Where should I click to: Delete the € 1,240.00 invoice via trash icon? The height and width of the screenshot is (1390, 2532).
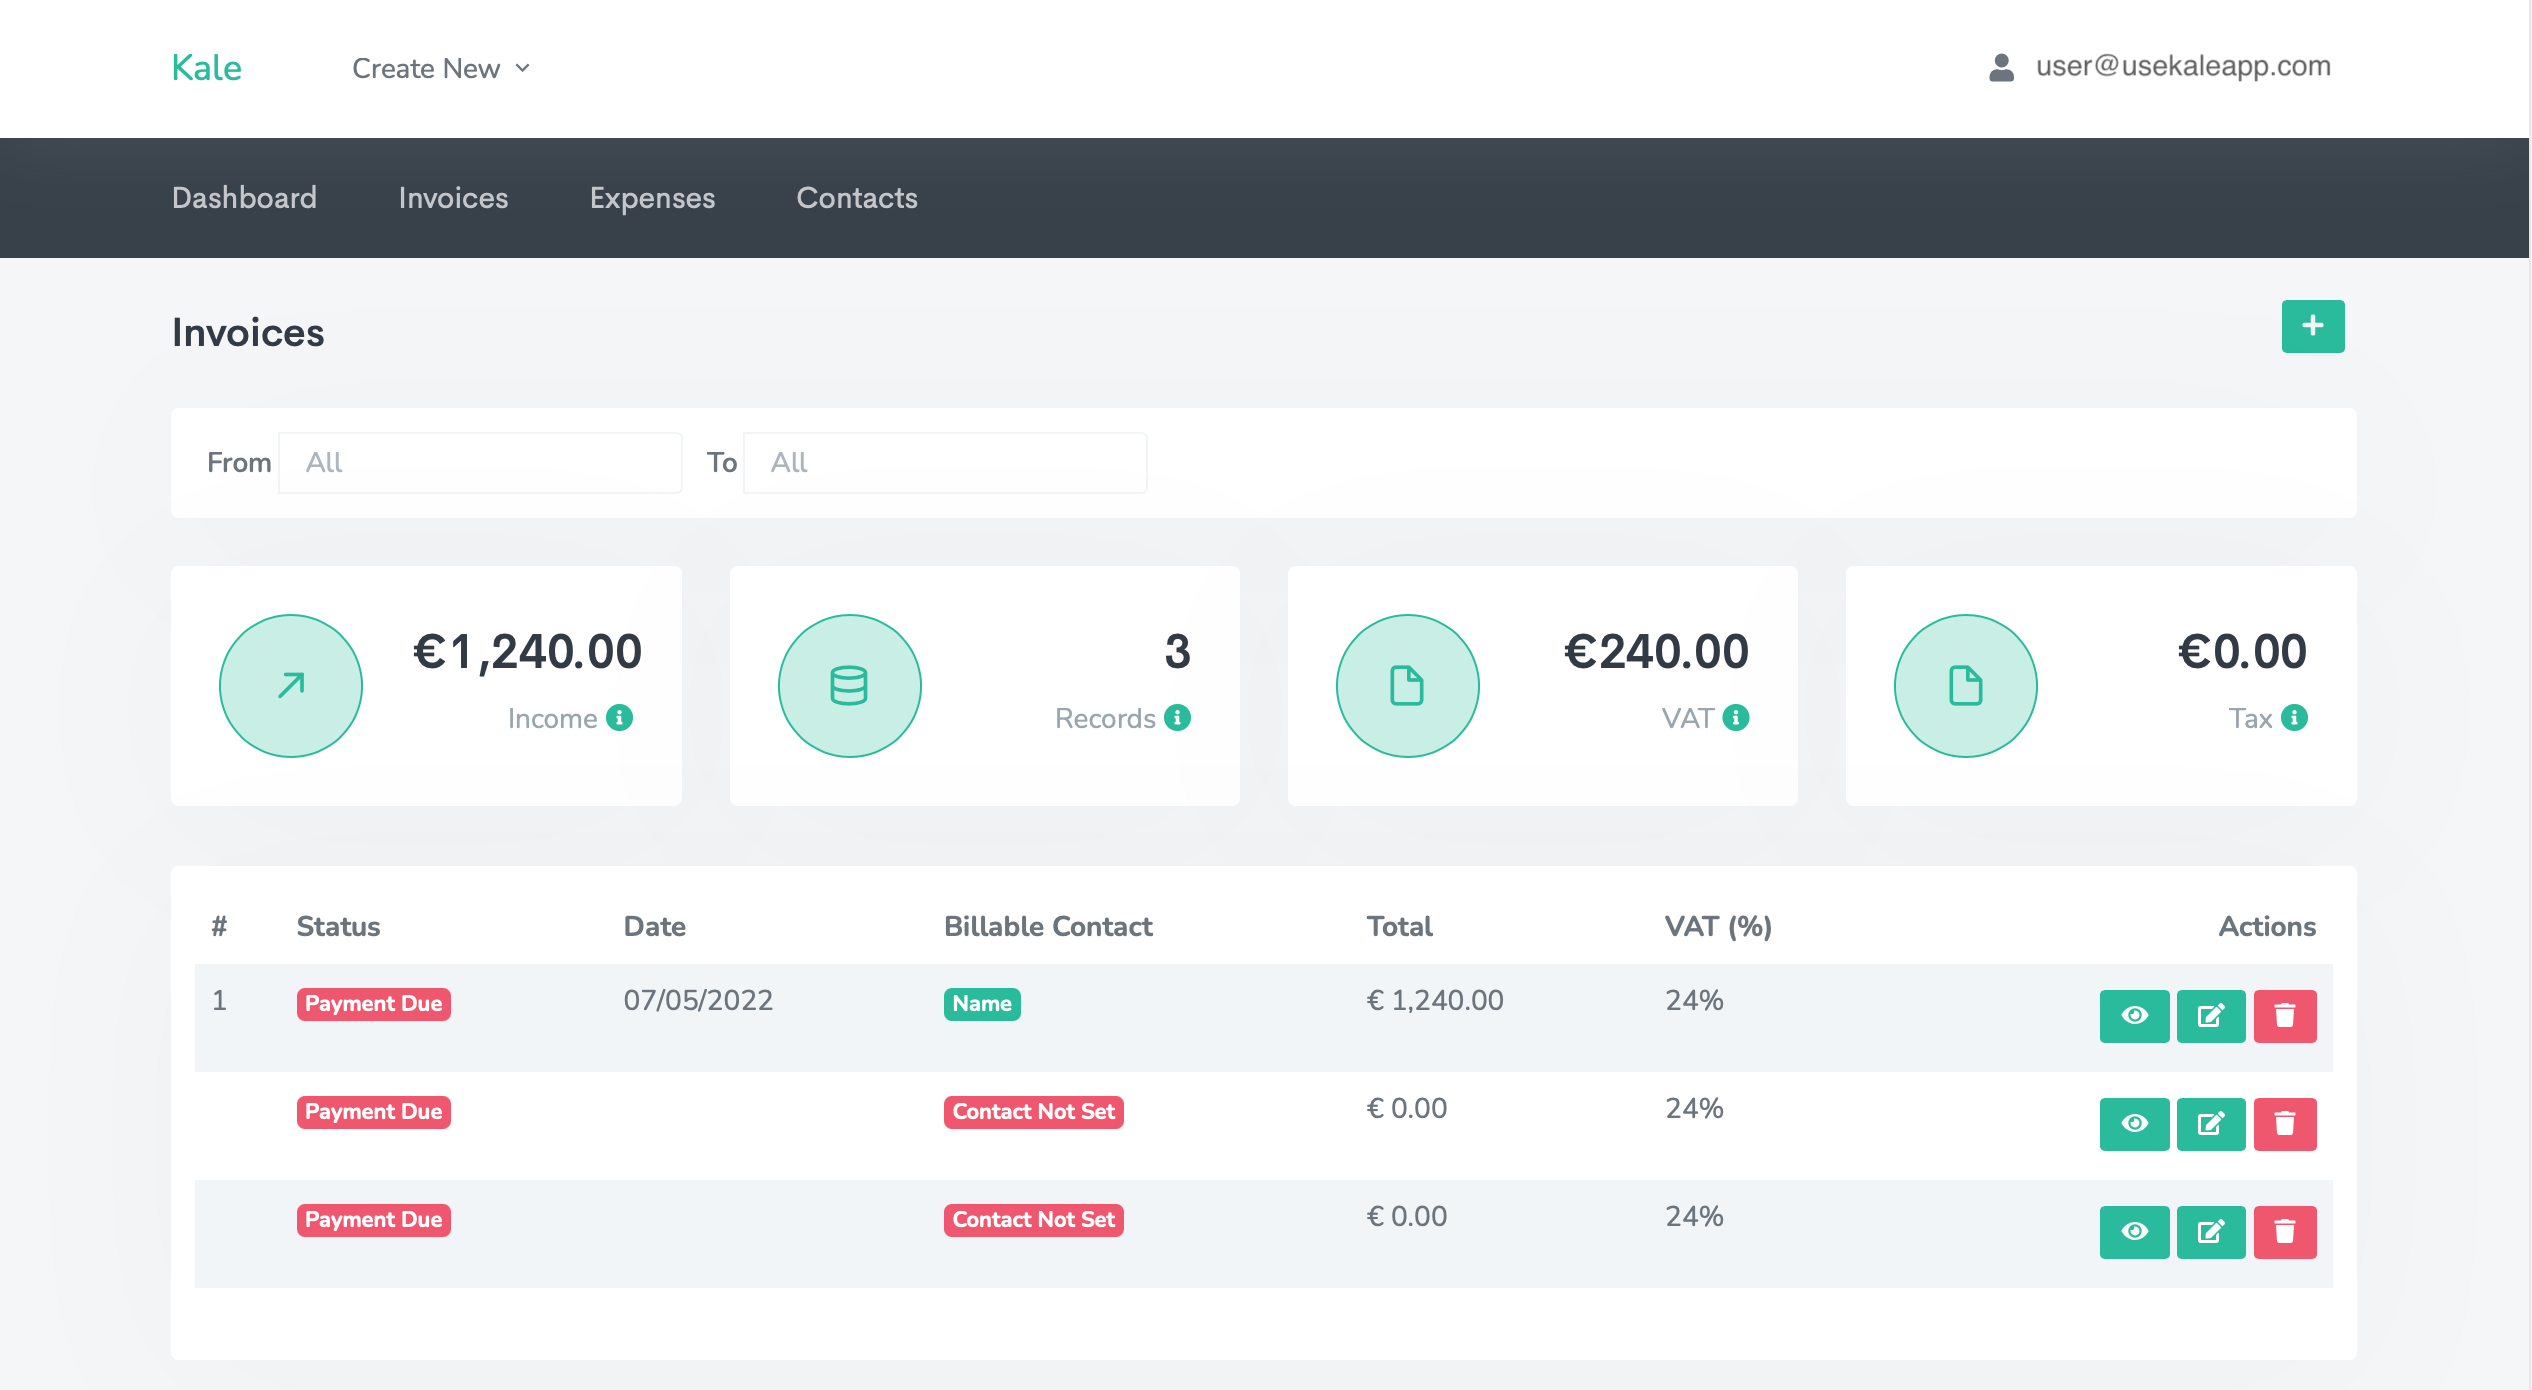tap(2284, 1016)
